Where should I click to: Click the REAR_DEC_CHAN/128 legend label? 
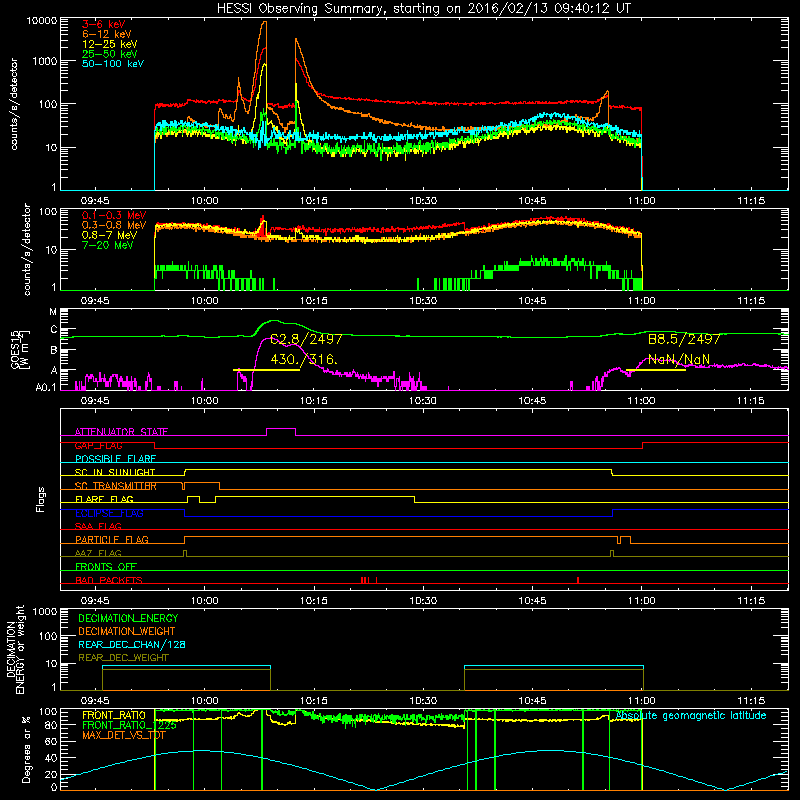click(132, 644)
